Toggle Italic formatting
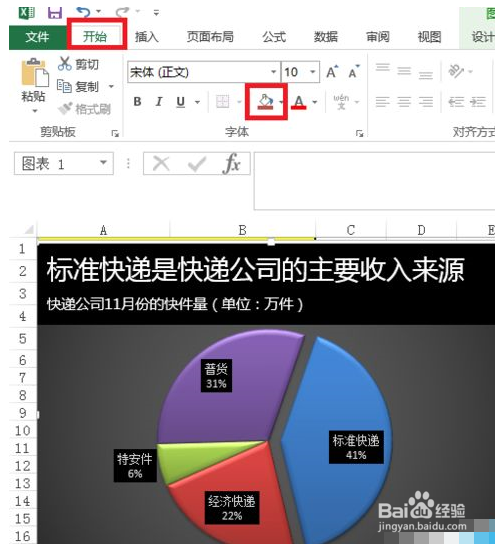The width and height of the screenshot is (495, 544). click(159, 102)
